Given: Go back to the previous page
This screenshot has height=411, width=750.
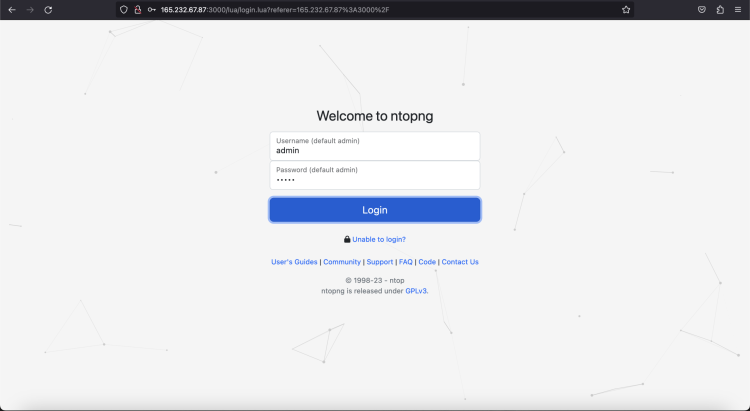Looking at the screenshot, I should tap(12, 10).
